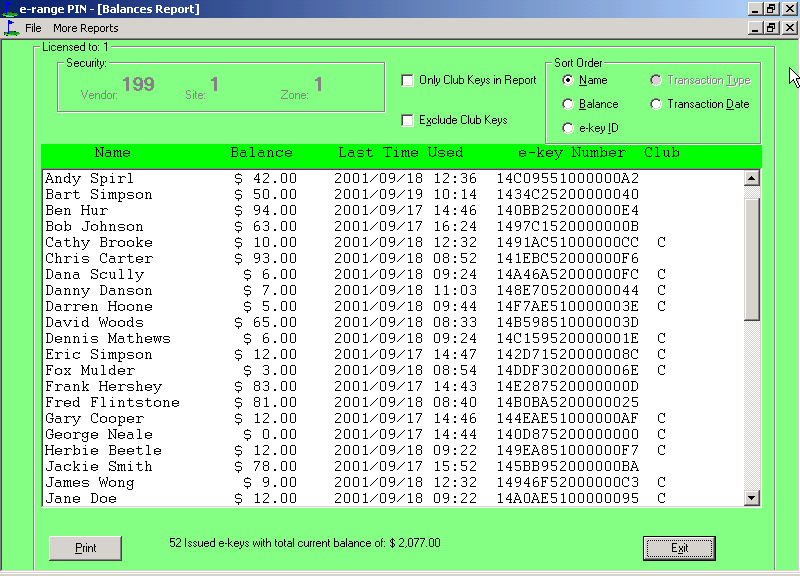Check the Exclude Club Keys box
Screen dimensions: 800x576
click(408, 121)
